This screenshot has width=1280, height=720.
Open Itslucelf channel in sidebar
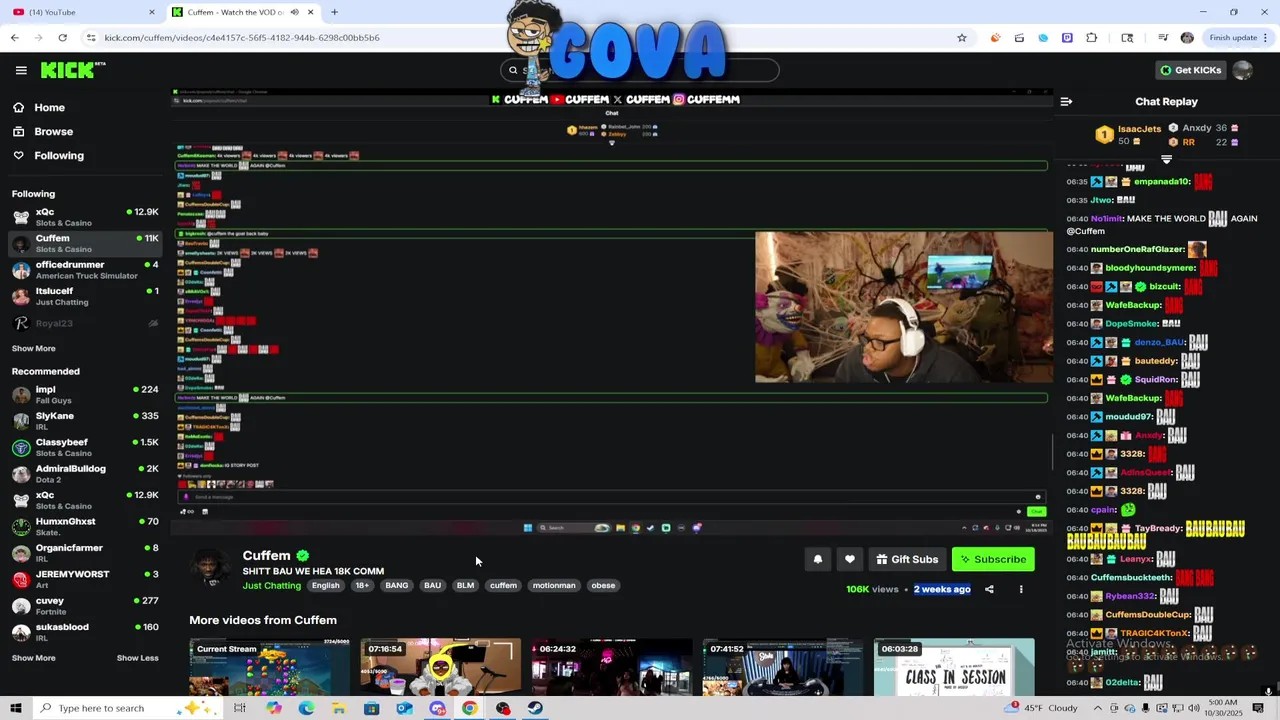click(x=85, y=296)
